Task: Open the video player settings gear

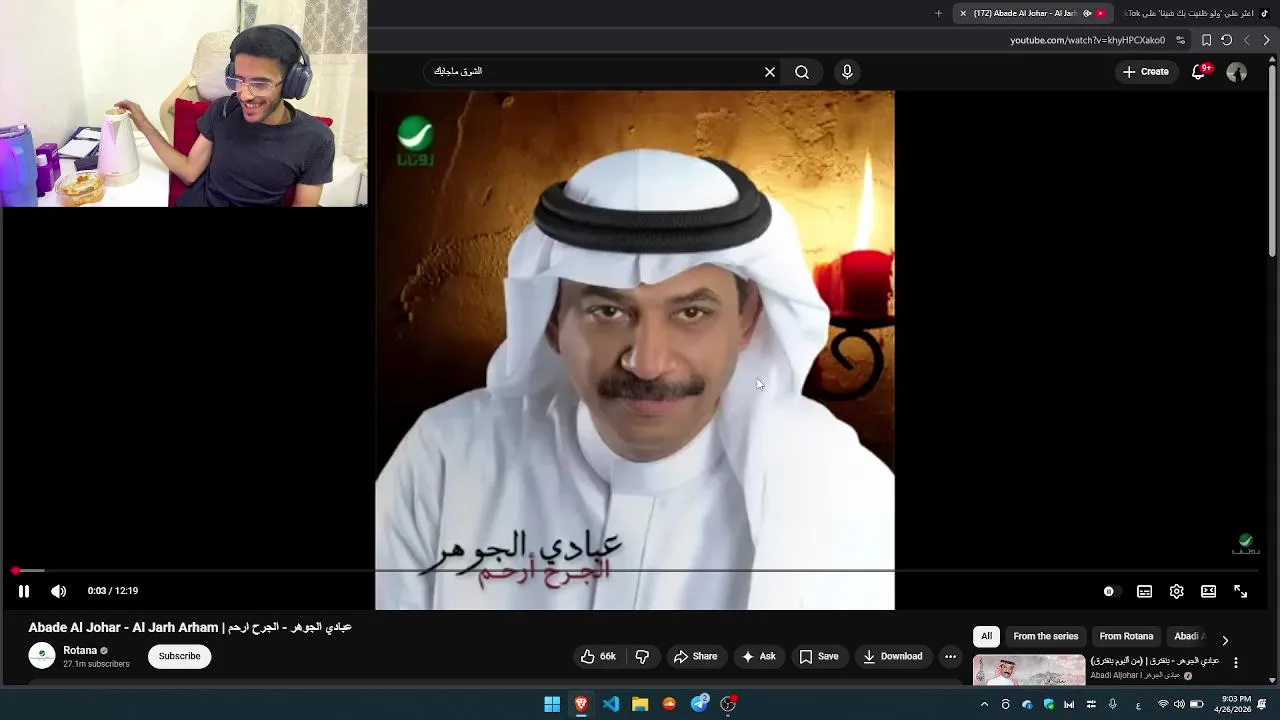Action: click(x=1177, y=592)
